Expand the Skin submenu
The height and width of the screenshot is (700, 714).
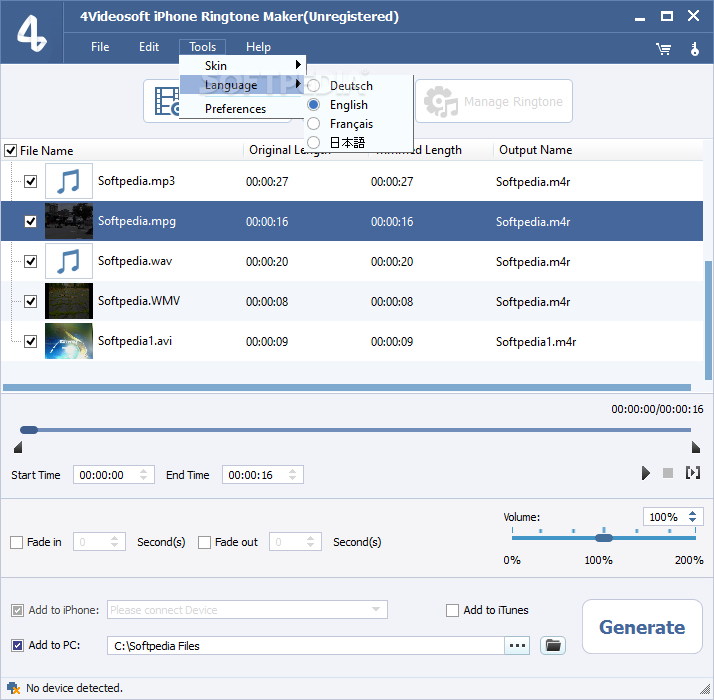click(243, 66)
